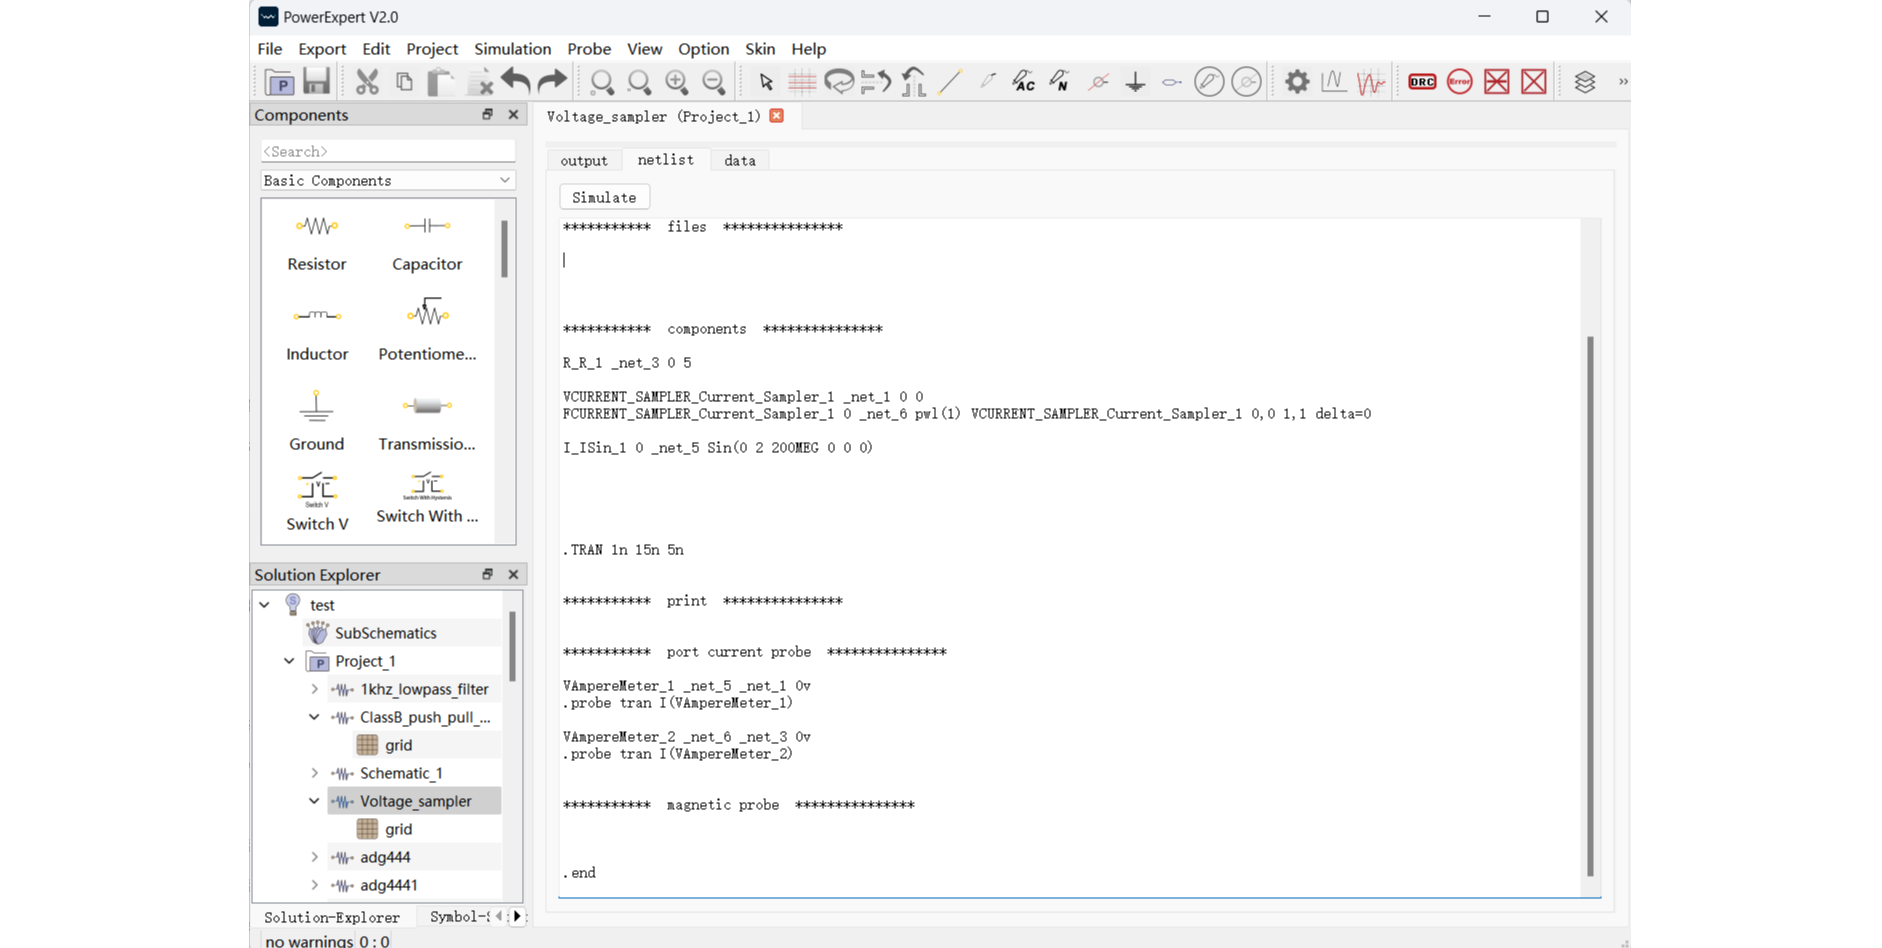The width and height of the screenshot is (1882, 948).
Task: Click the AC probe icon
Action: (x=1023, y=82)
